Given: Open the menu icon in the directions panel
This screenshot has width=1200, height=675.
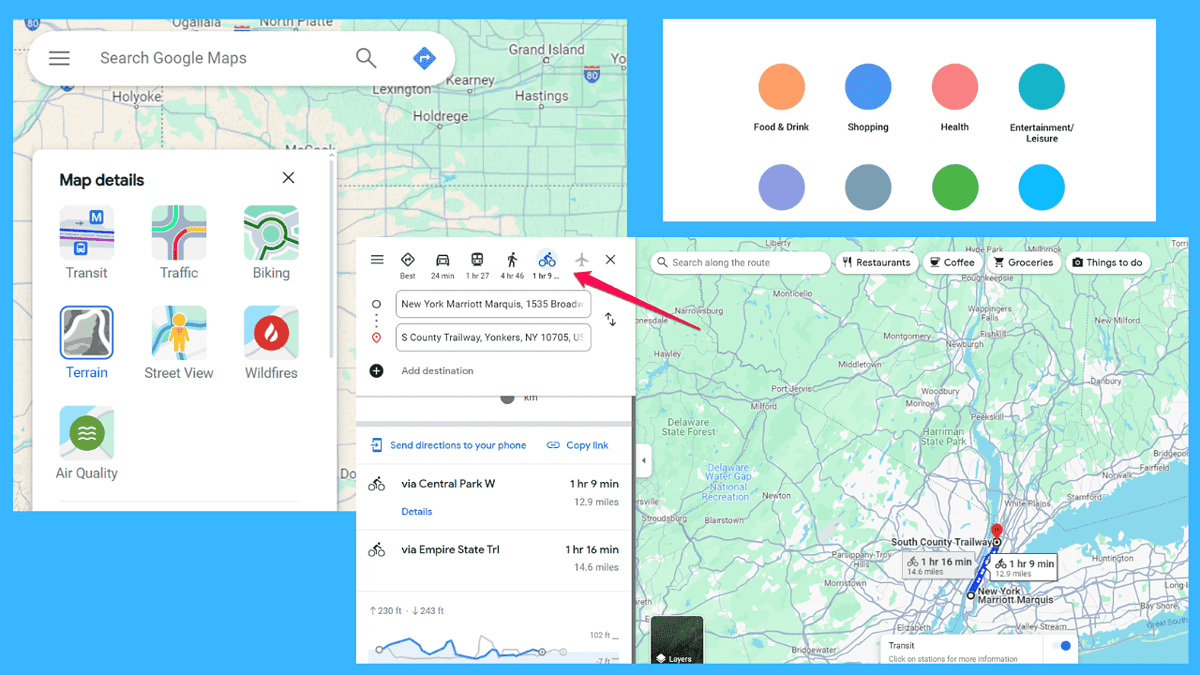Looking at the screenshot, I should pos(377,260).
